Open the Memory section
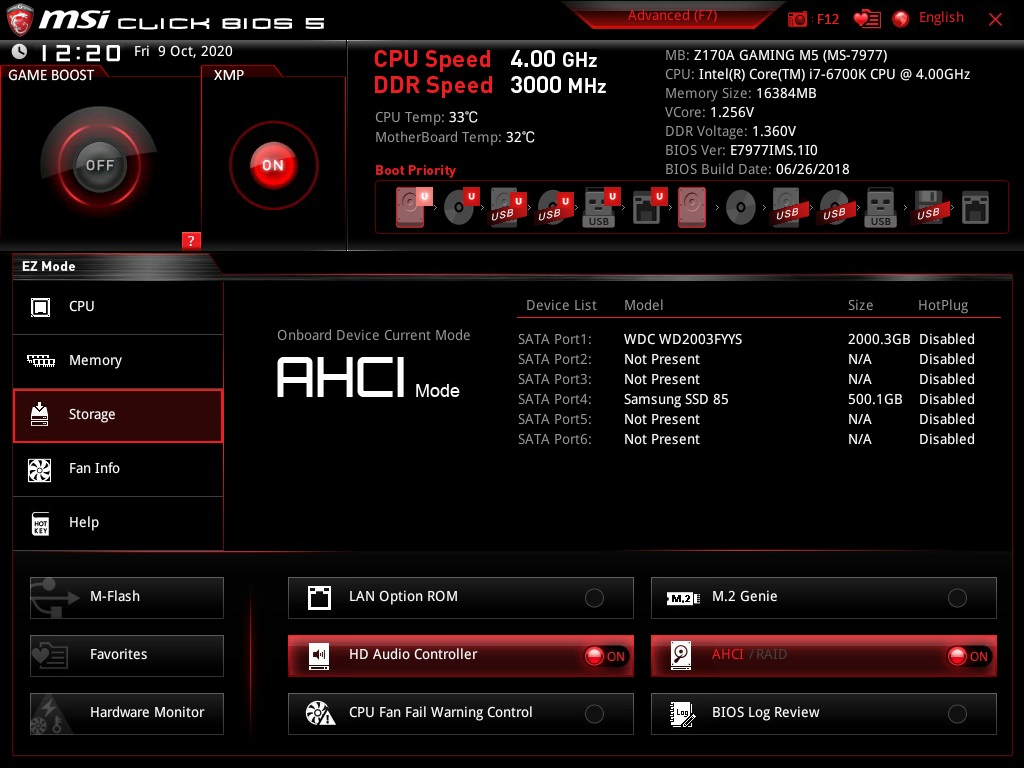This screenshot has height=768, width=1024. 118,361
